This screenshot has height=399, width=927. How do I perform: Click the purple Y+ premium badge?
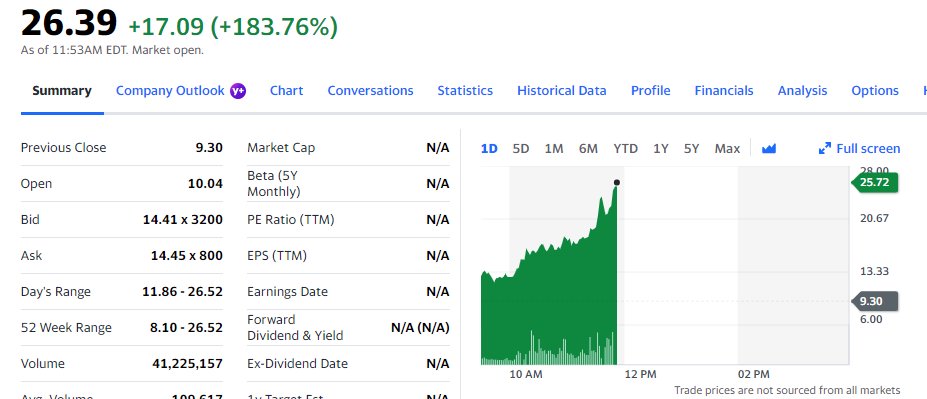(238, 91)
